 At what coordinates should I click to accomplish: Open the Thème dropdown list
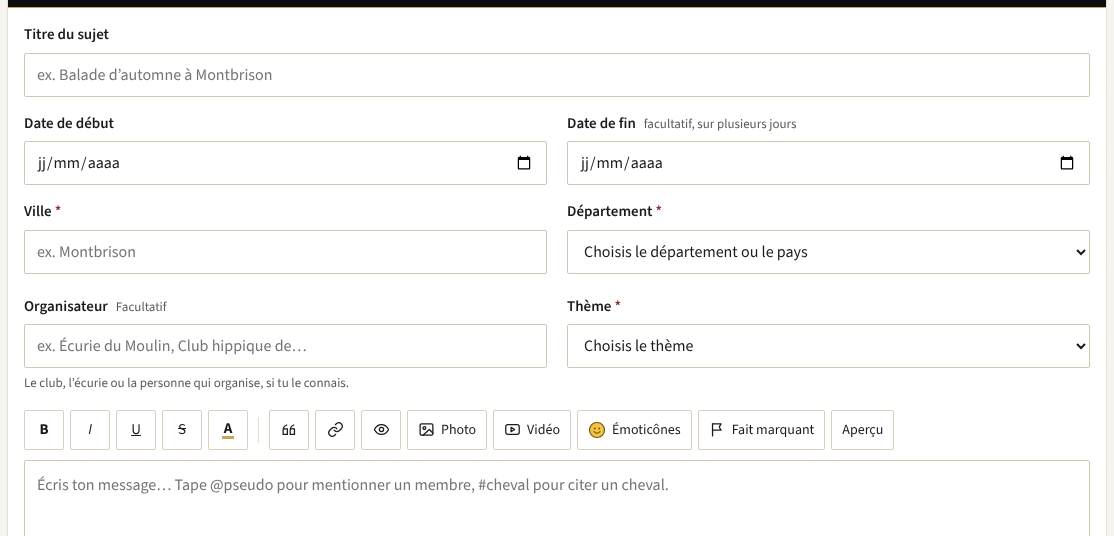coord(828,346)
